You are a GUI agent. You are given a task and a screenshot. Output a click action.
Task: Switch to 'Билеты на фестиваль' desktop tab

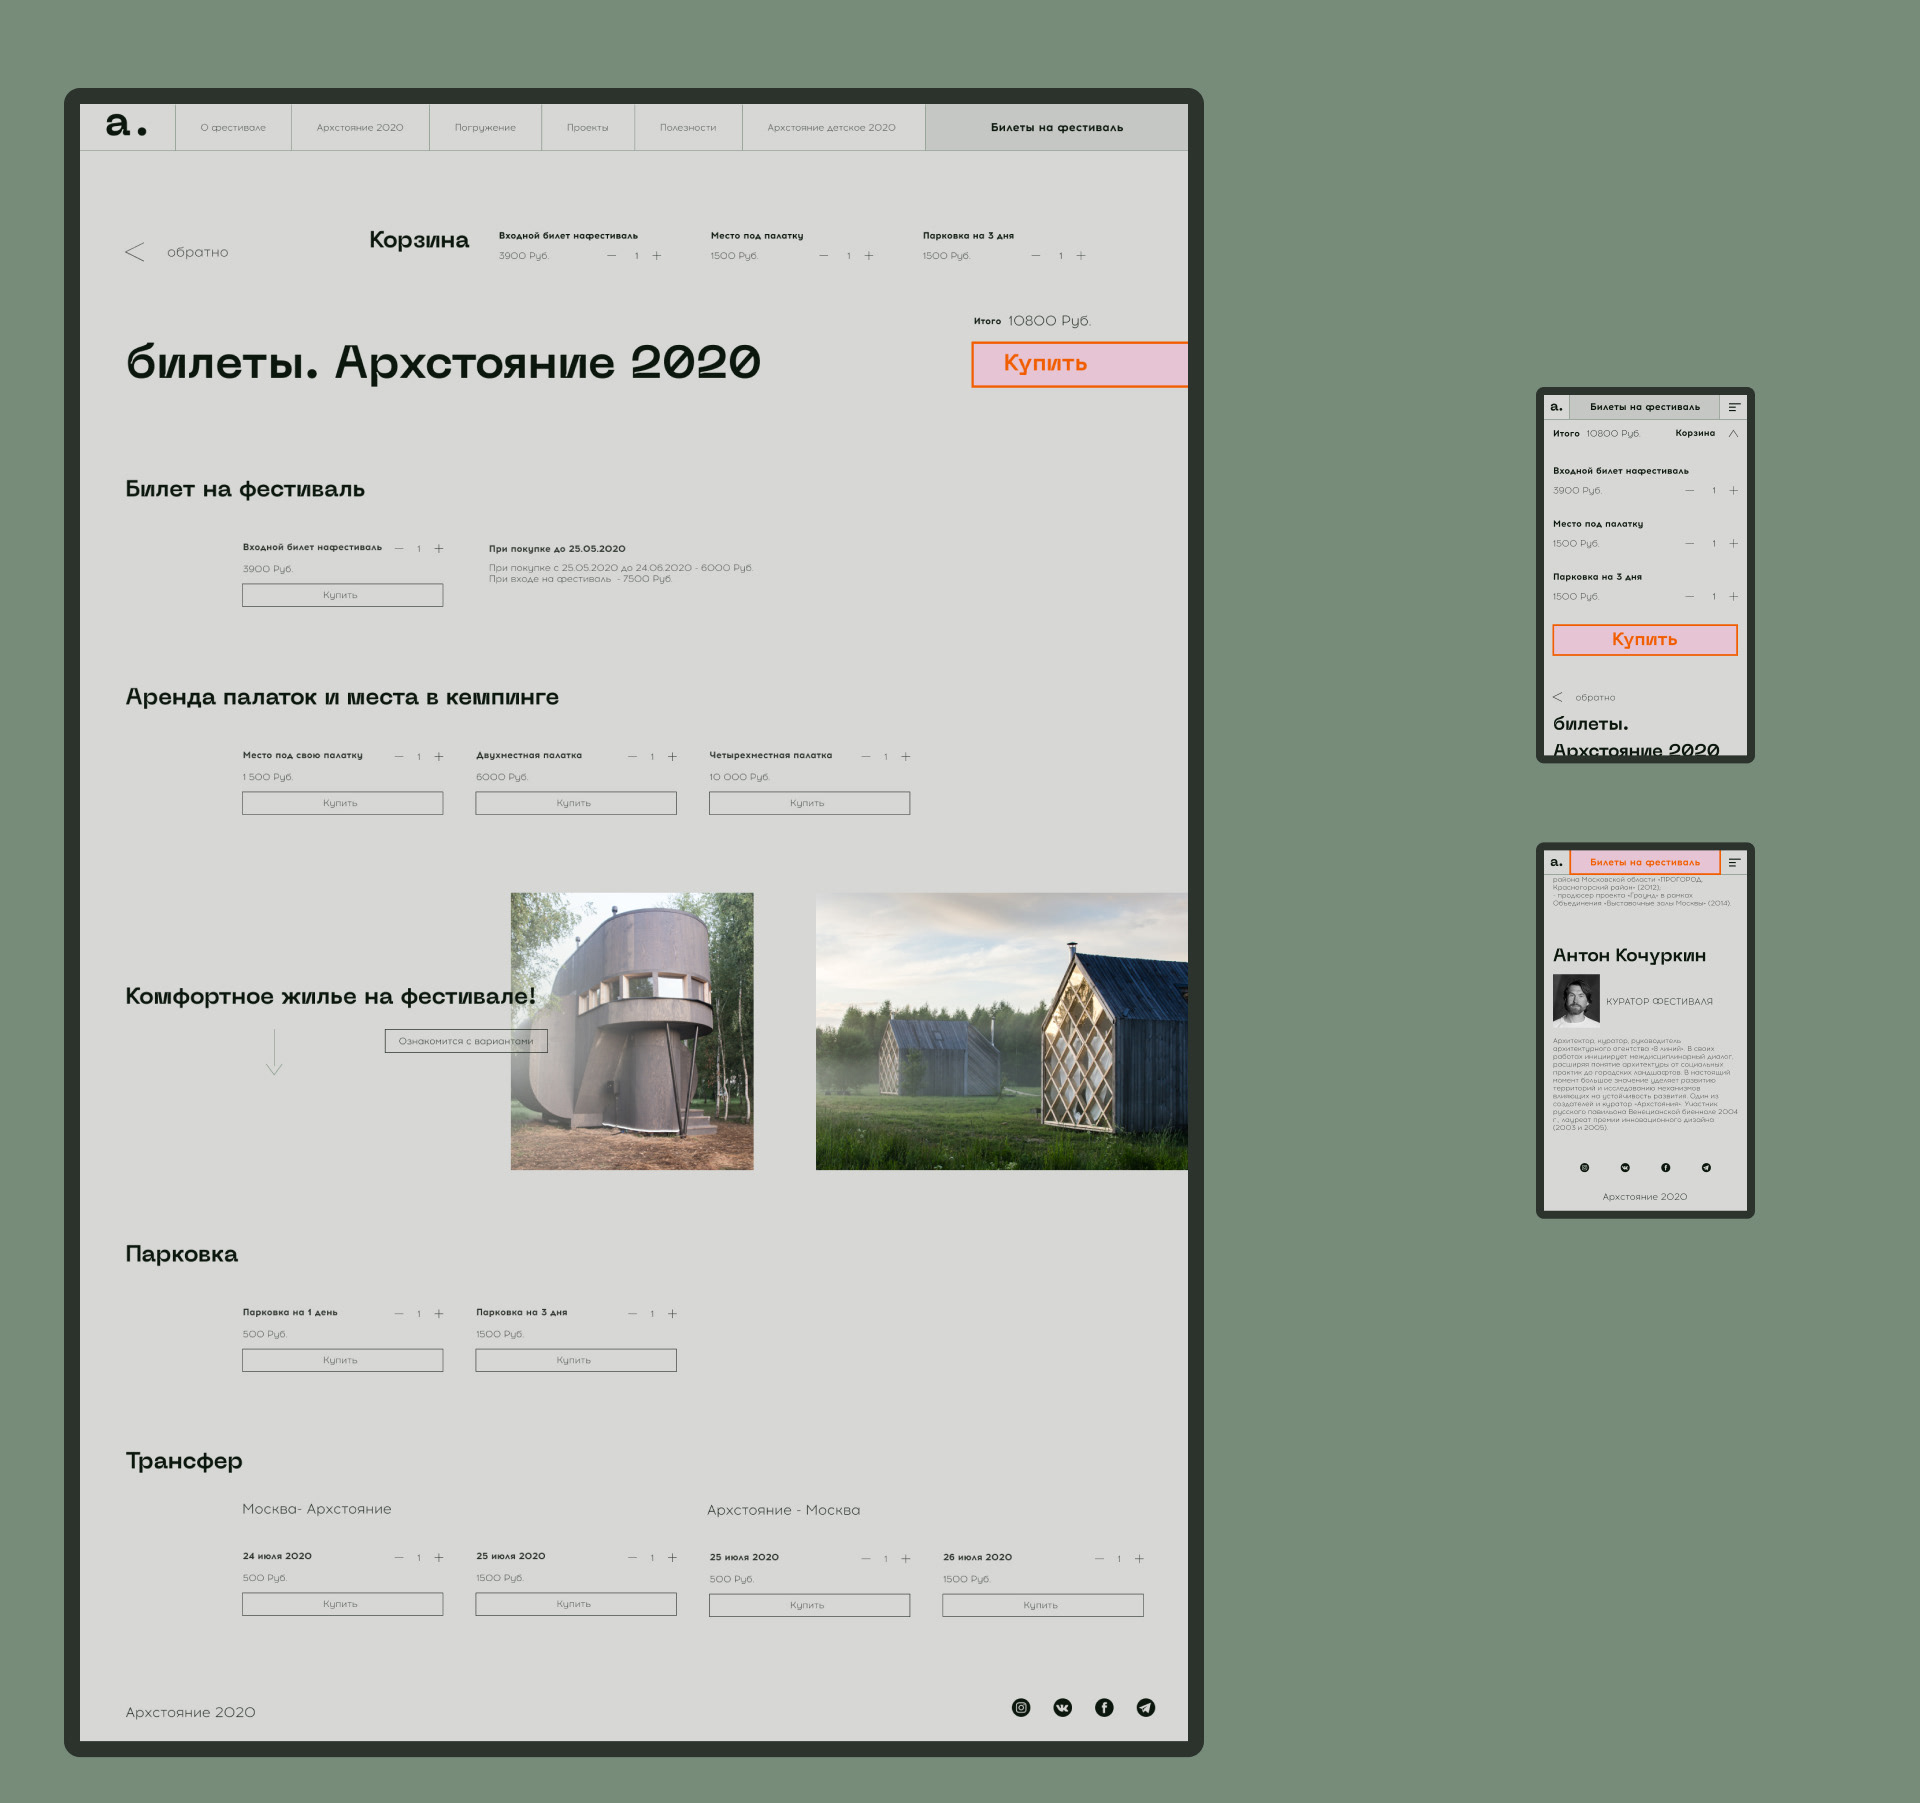click(1056, 128)
